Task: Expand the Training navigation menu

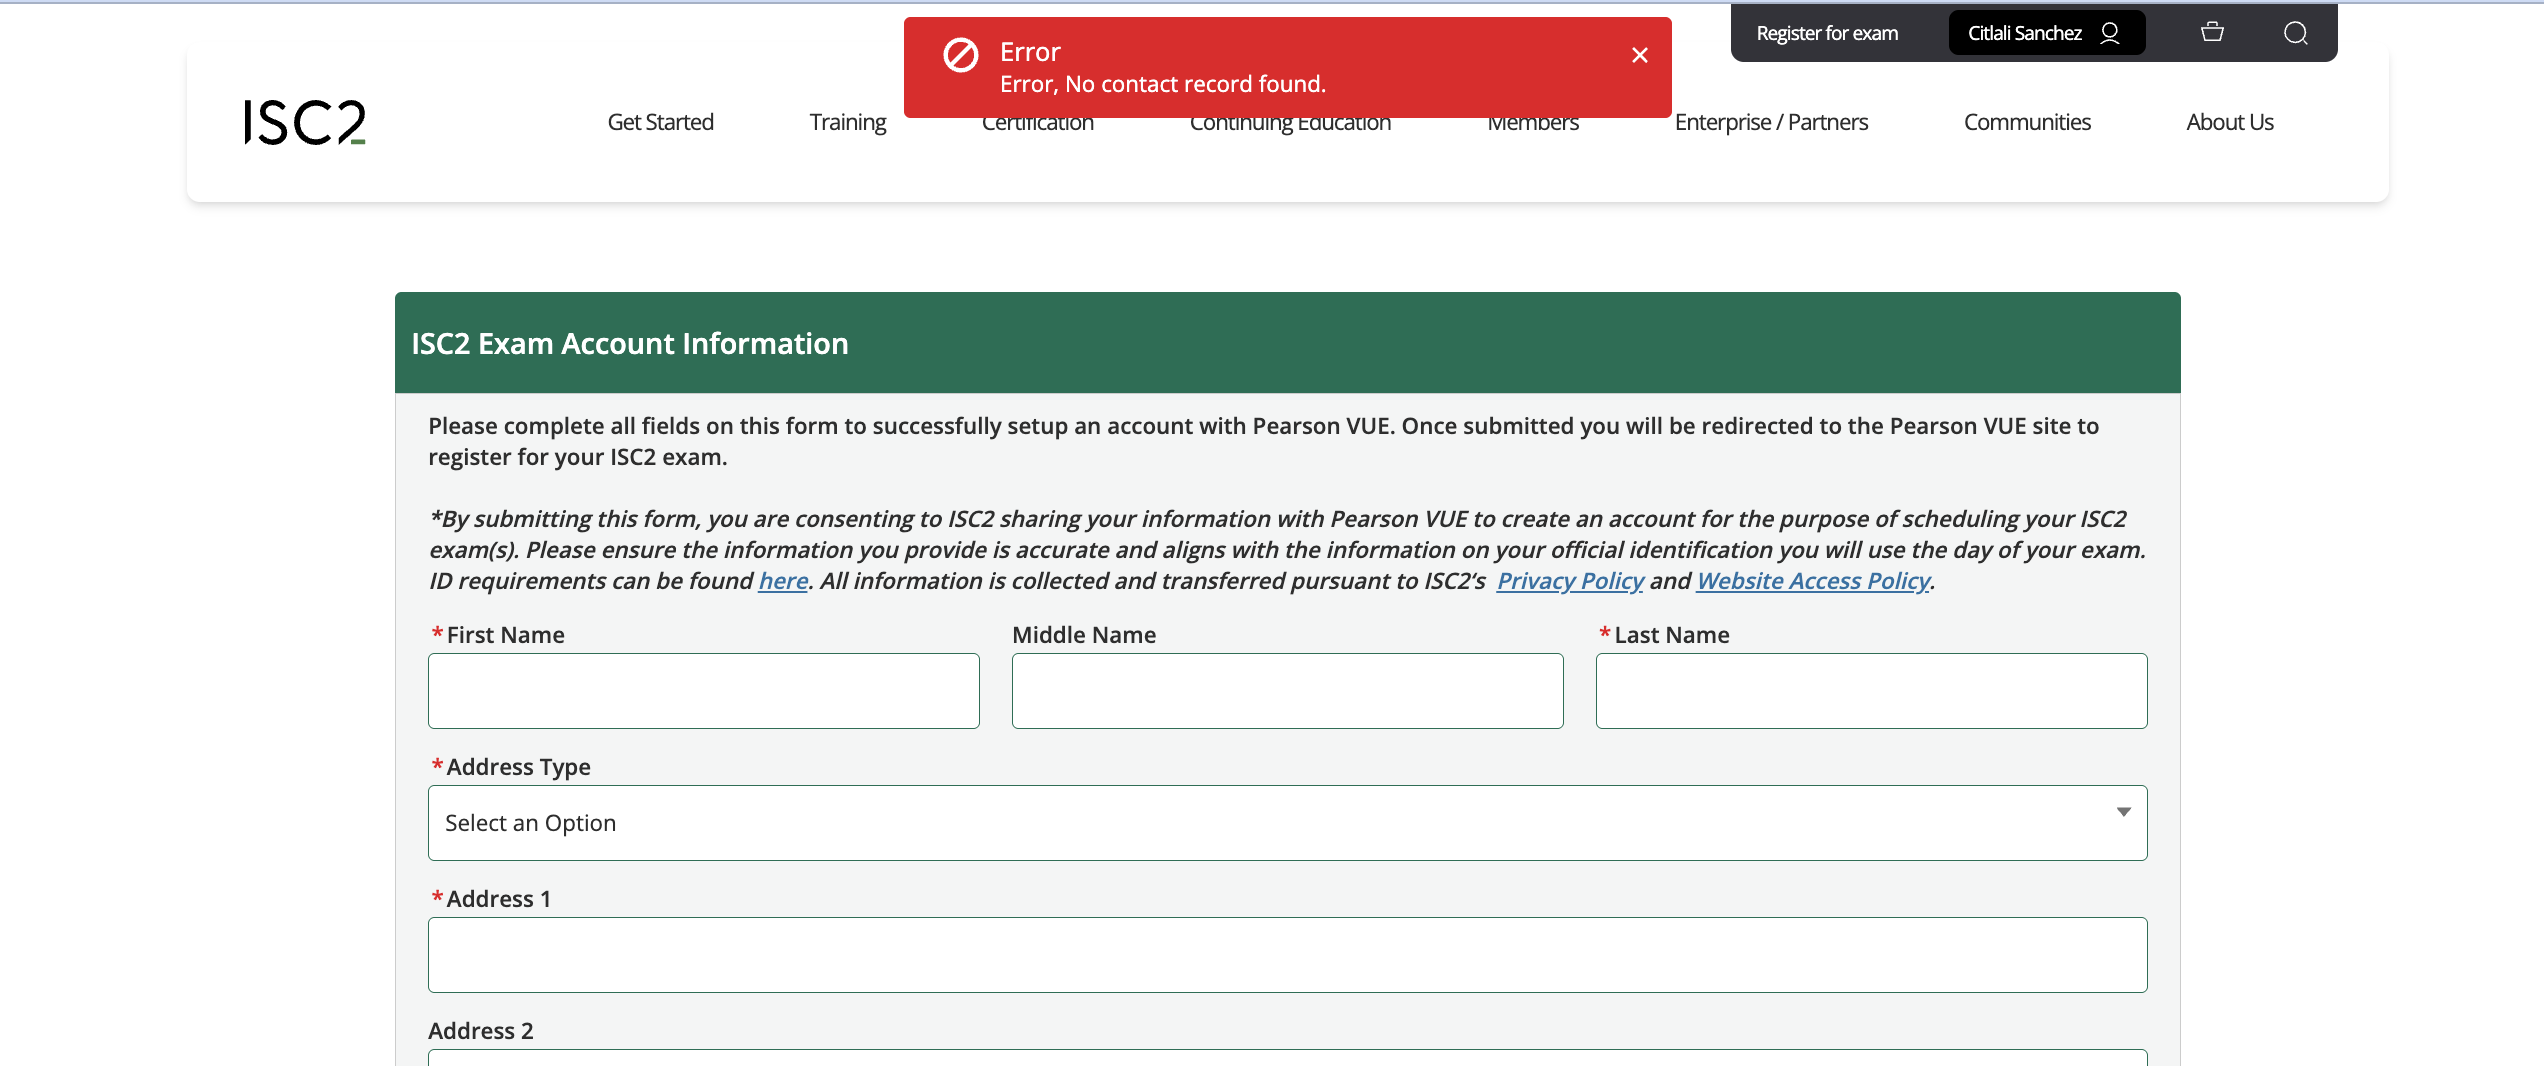Action: [847, 121]
